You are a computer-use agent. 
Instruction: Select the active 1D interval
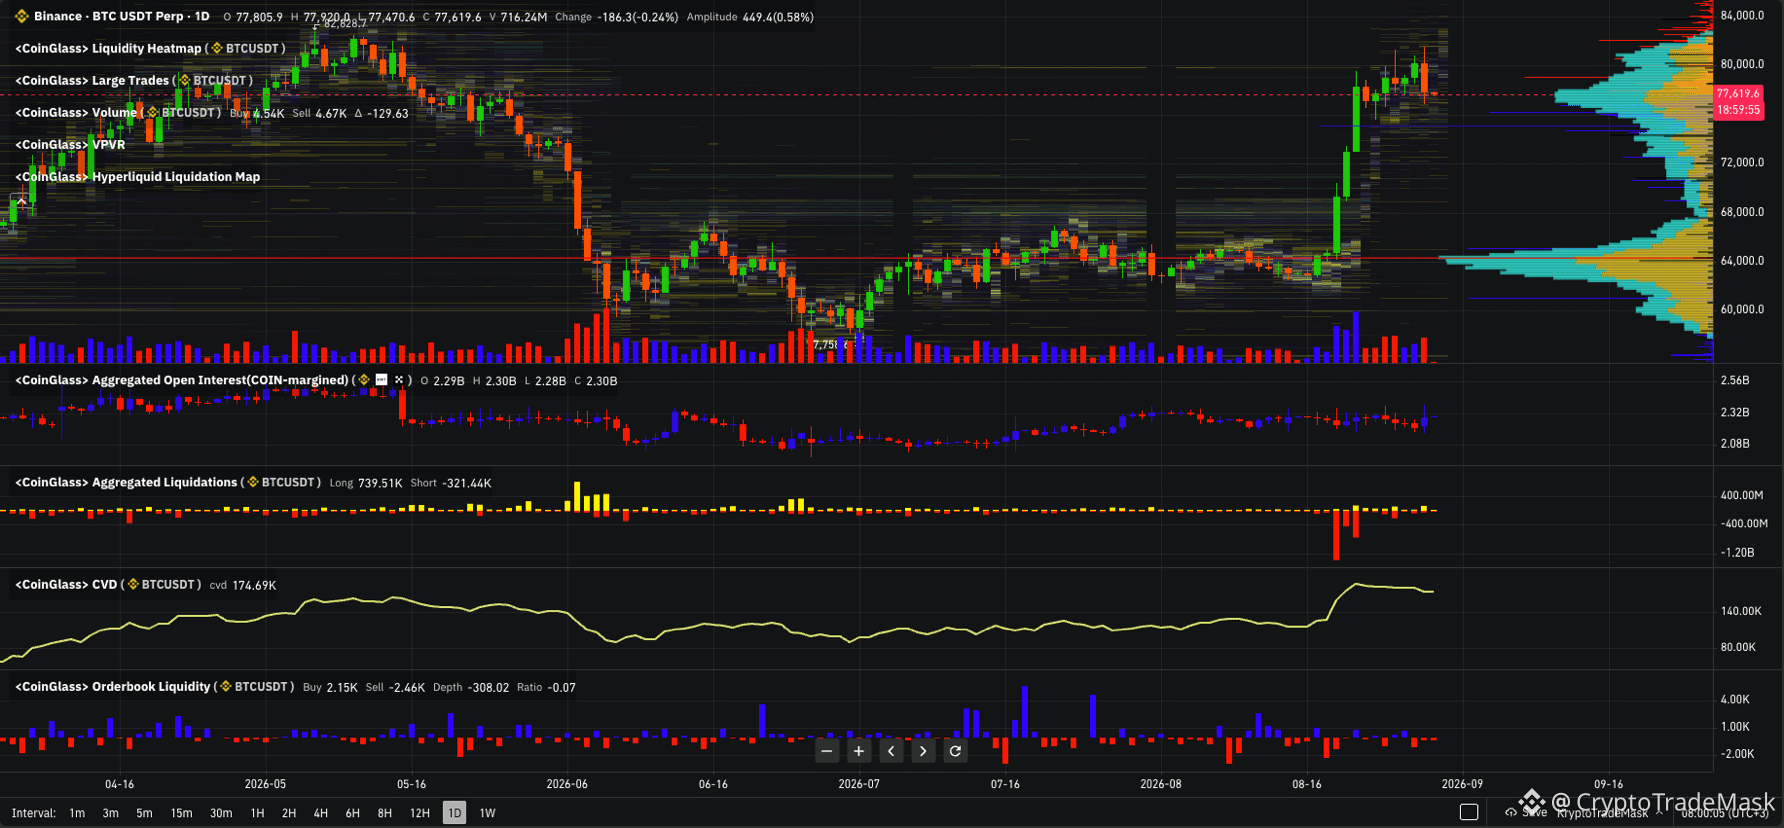click(x=454, y=813)
